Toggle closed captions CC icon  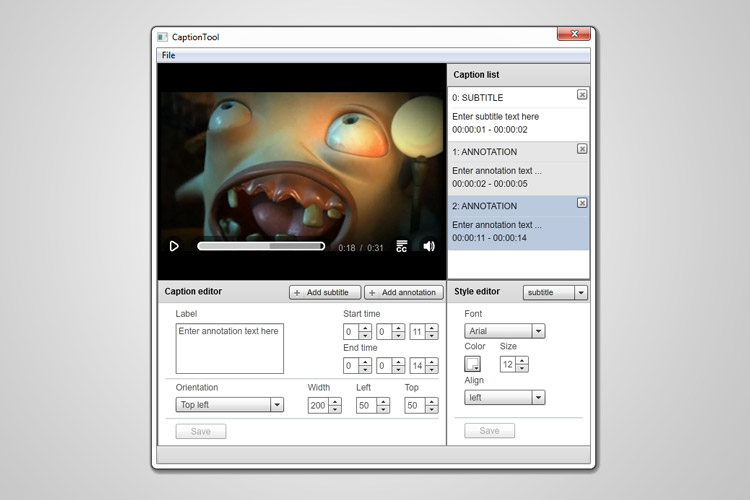point(402,246)
